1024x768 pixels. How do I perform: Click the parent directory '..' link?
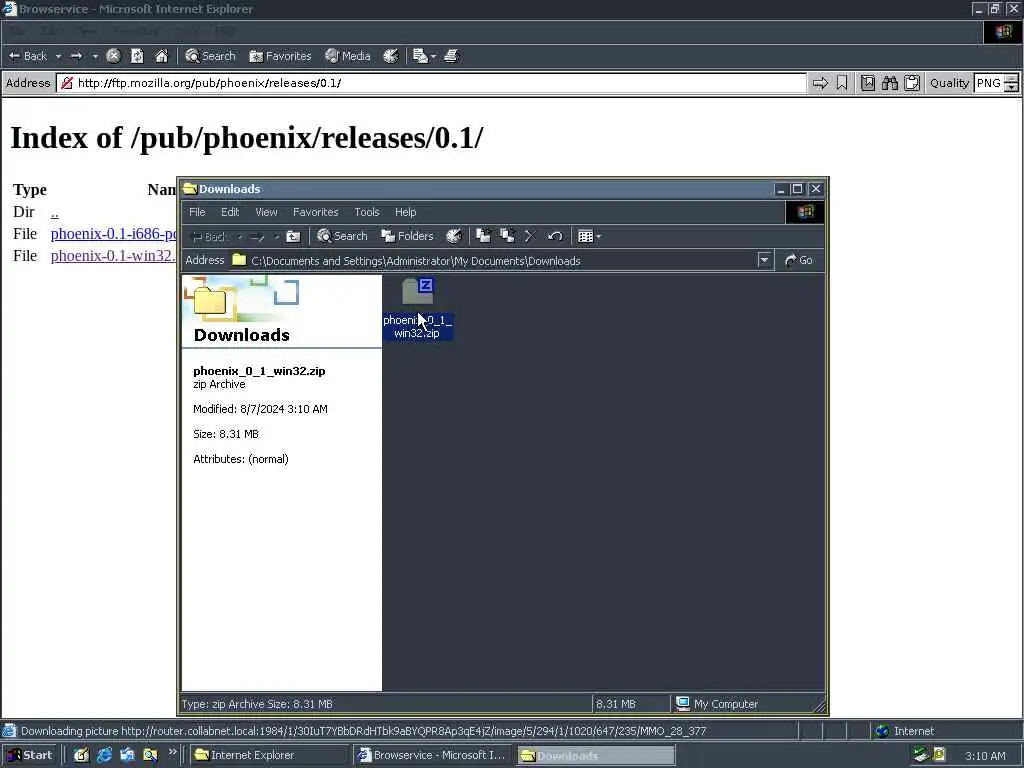tap(54, 212)
